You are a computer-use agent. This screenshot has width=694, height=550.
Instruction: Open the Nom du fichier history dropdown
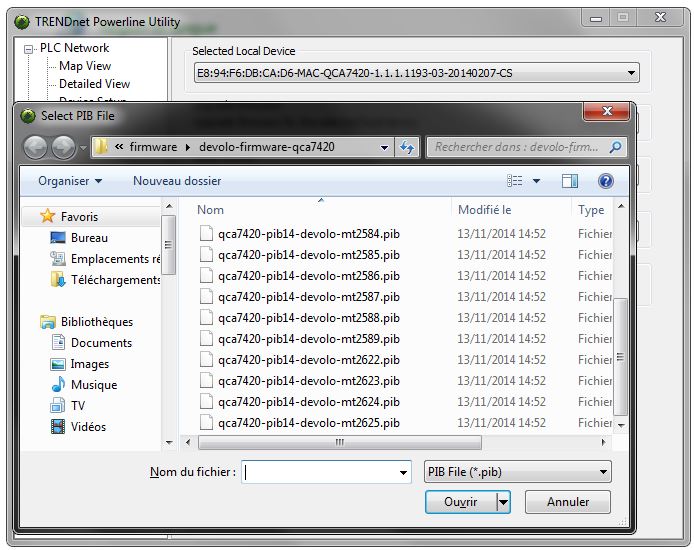pyautogui.click(x=403, y=473)
